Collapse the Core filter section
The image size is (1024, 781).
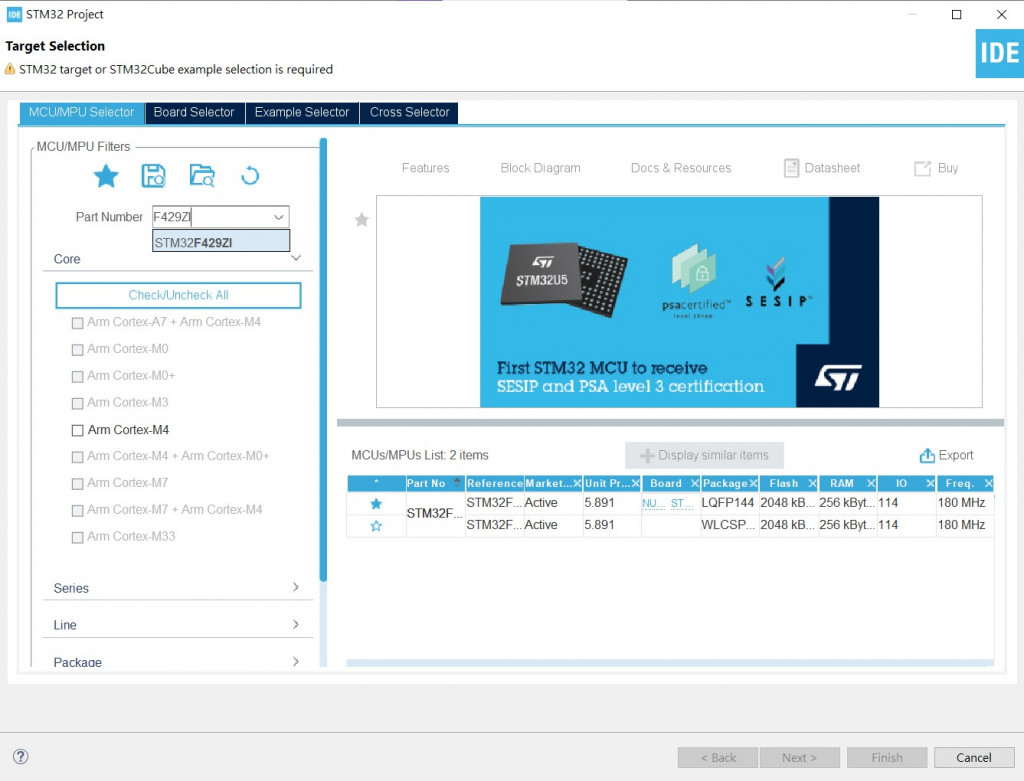296,258
